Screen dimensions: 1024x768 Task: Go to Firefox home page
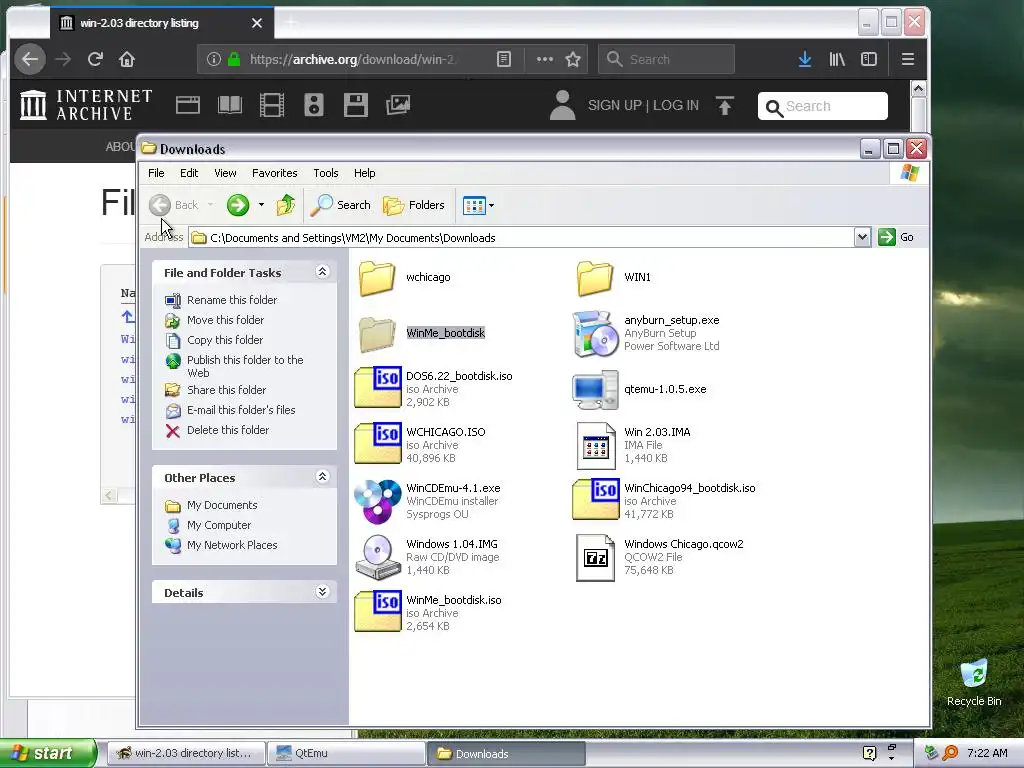pyautogui.click(x=127, y=59)
